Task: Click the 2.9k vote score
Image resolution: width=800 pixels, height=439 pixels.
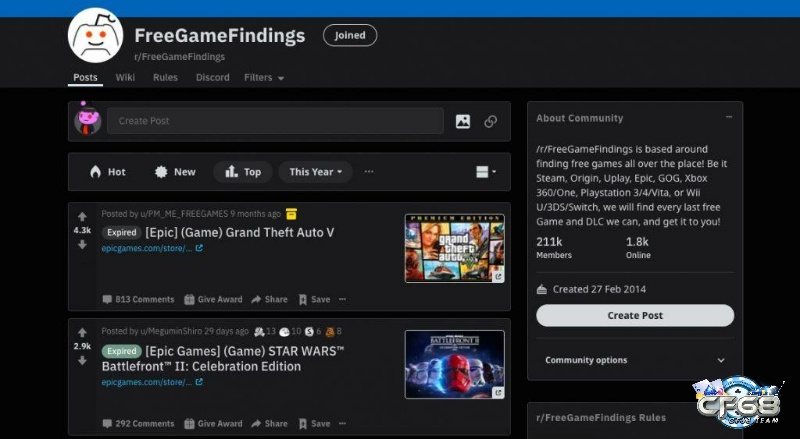Action: coord(82,347)
